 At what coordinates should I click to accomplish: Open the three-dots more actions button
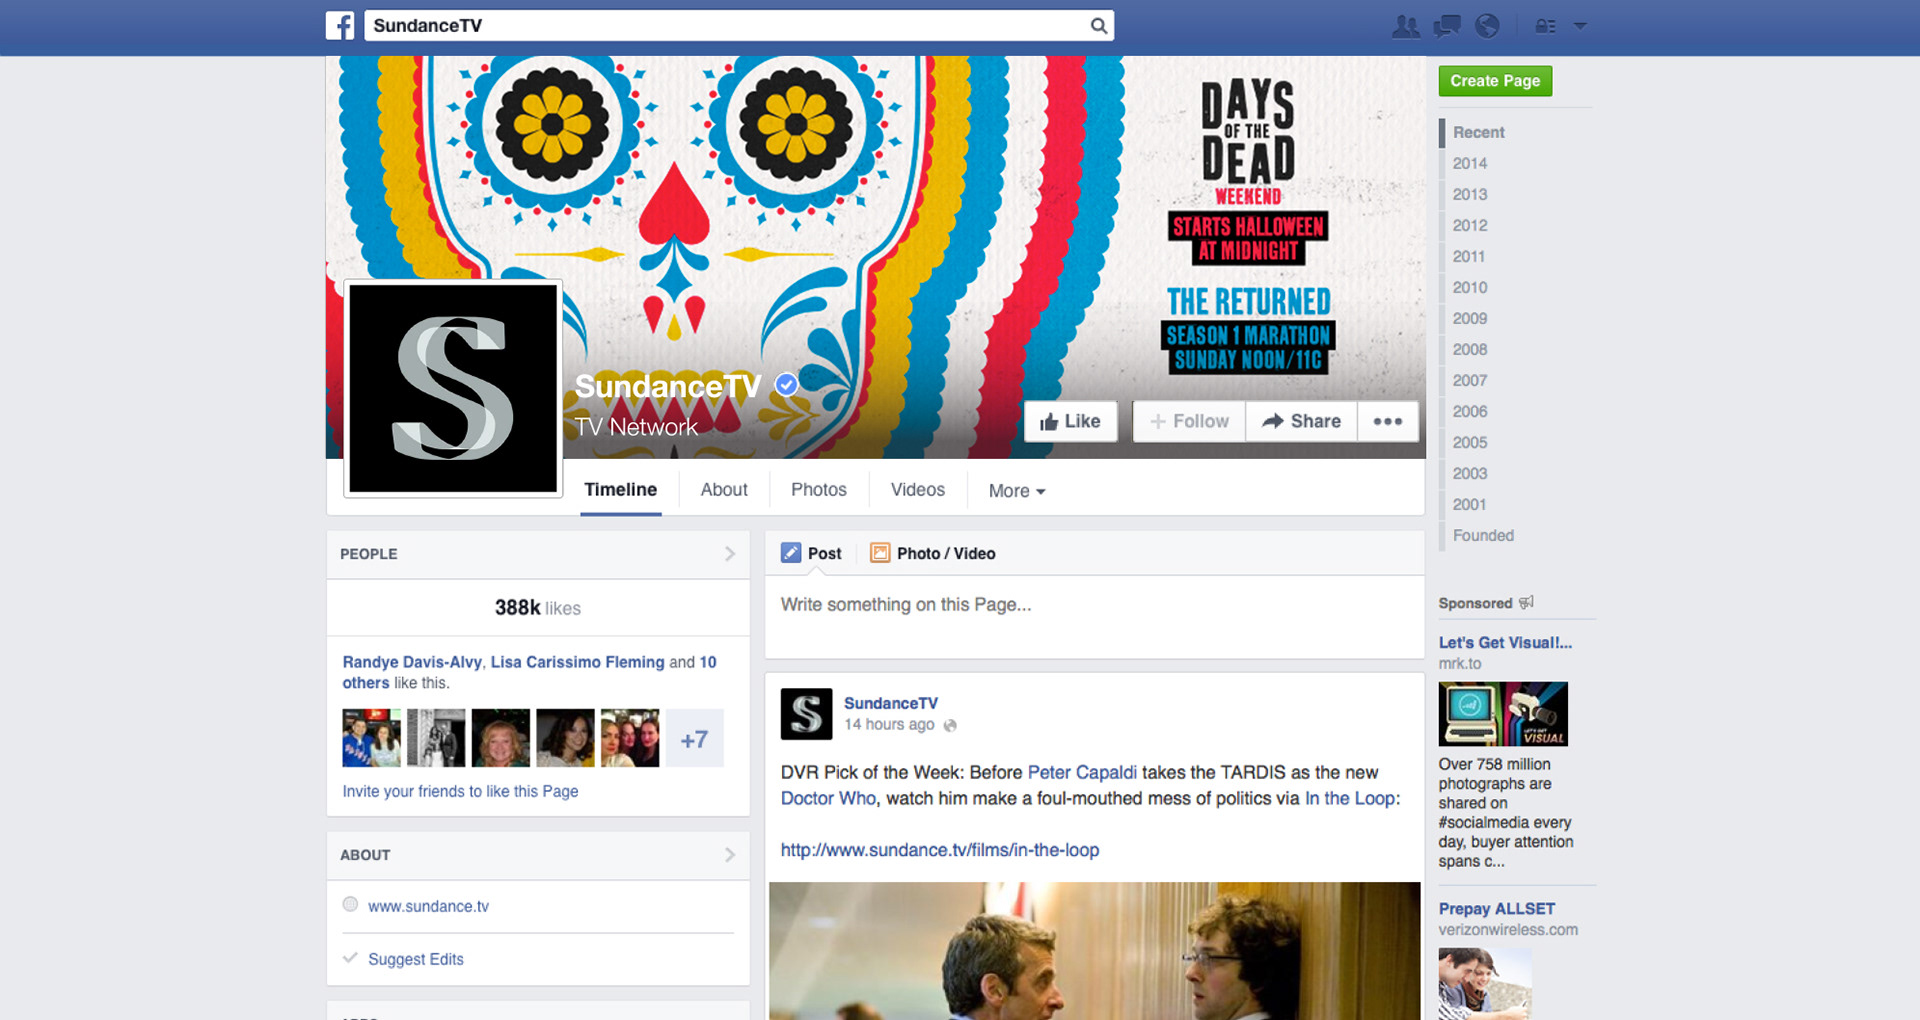click(1388, 421)
